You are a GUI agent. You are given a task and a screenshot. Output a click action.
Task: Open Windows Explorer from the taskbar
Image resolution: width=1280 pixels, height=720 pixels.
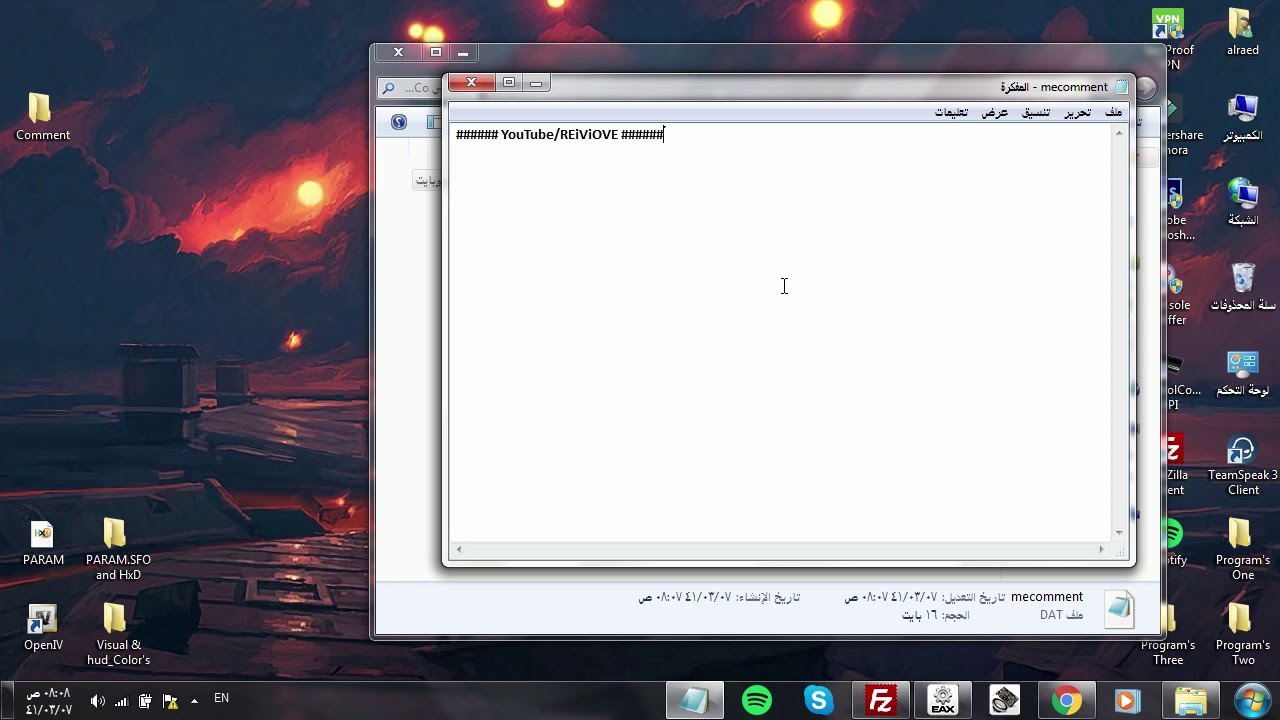[1190, 701]
